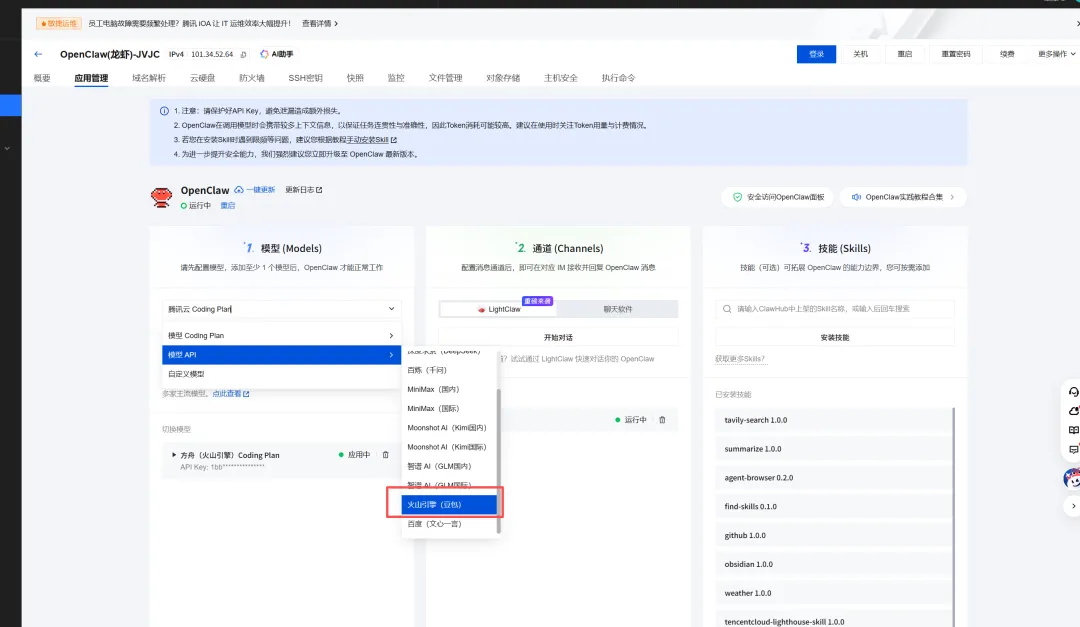Collapse the dark left sidebar chevron
Viewport: 1080px width, 627px height.
7,148
